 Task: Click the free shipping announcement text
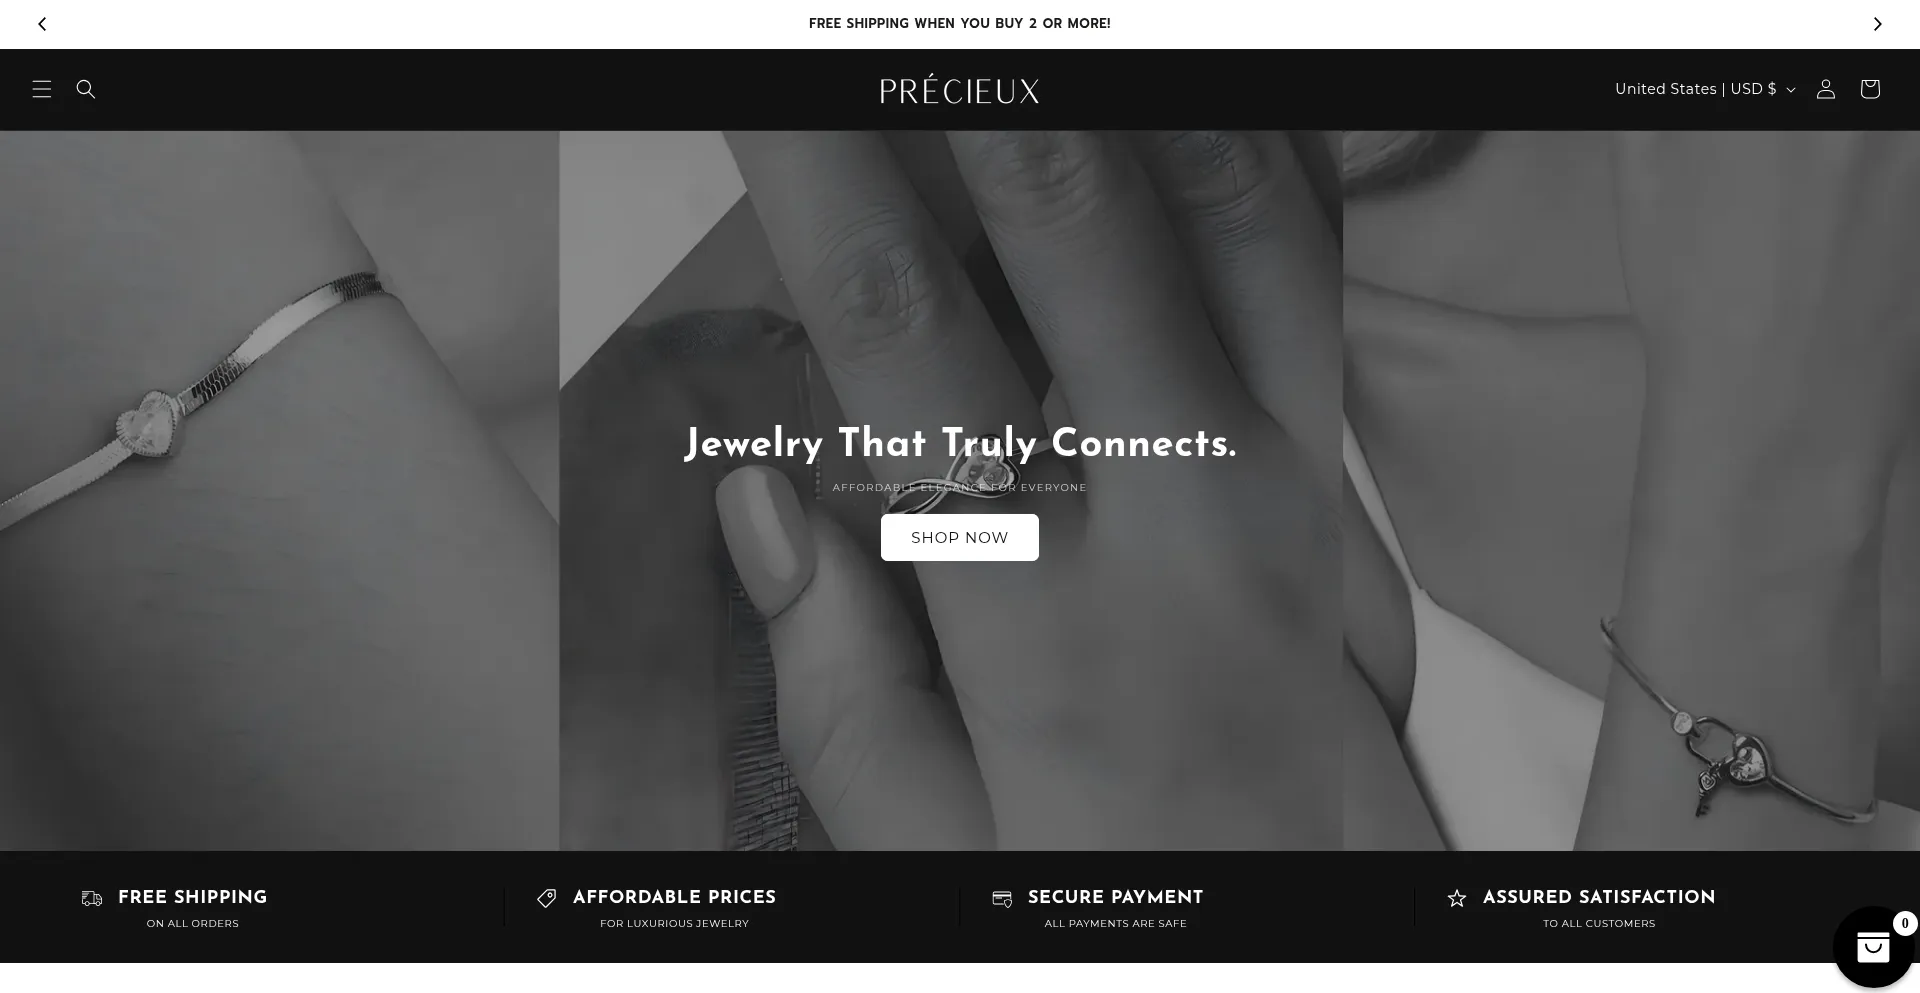pos(960,23)
